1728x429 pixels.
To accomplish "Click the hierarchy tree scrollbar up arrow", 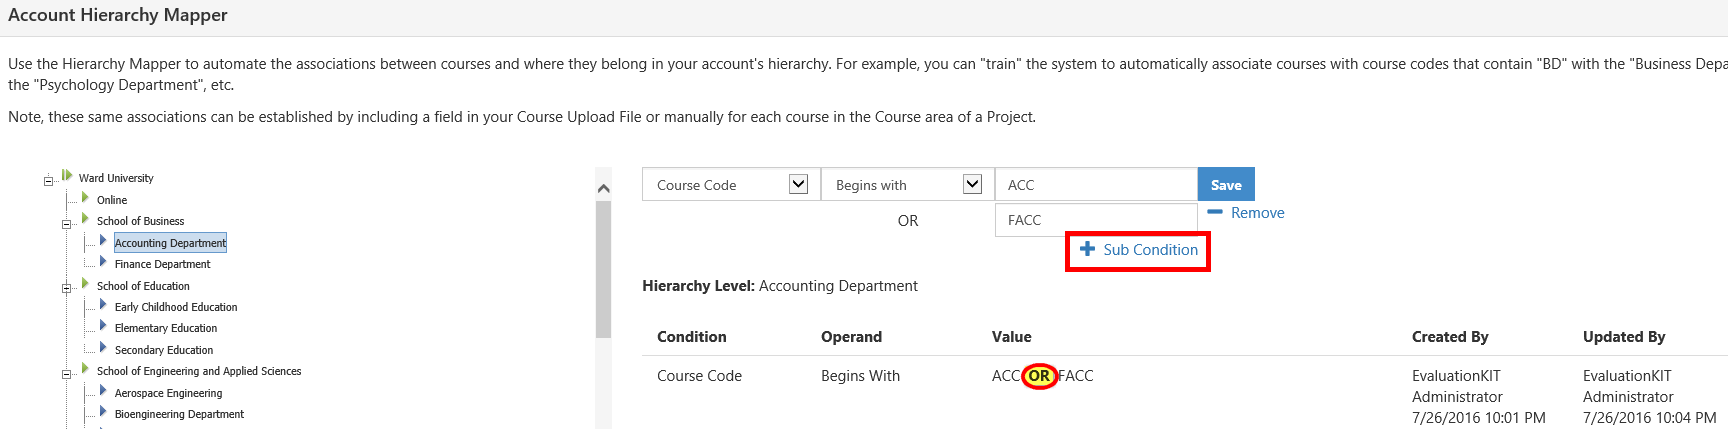I will pos(603,188).
